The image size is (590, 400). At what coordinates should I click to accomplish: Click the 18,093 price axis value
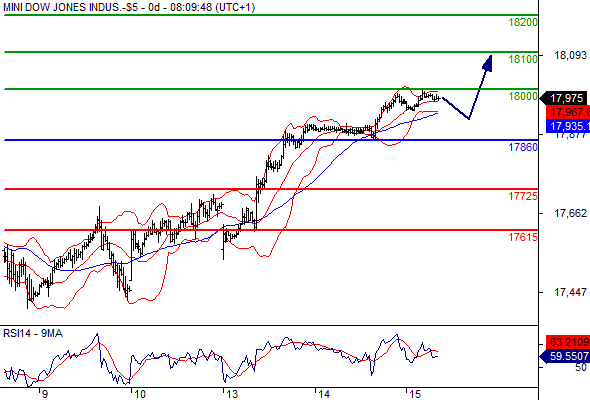570,55
